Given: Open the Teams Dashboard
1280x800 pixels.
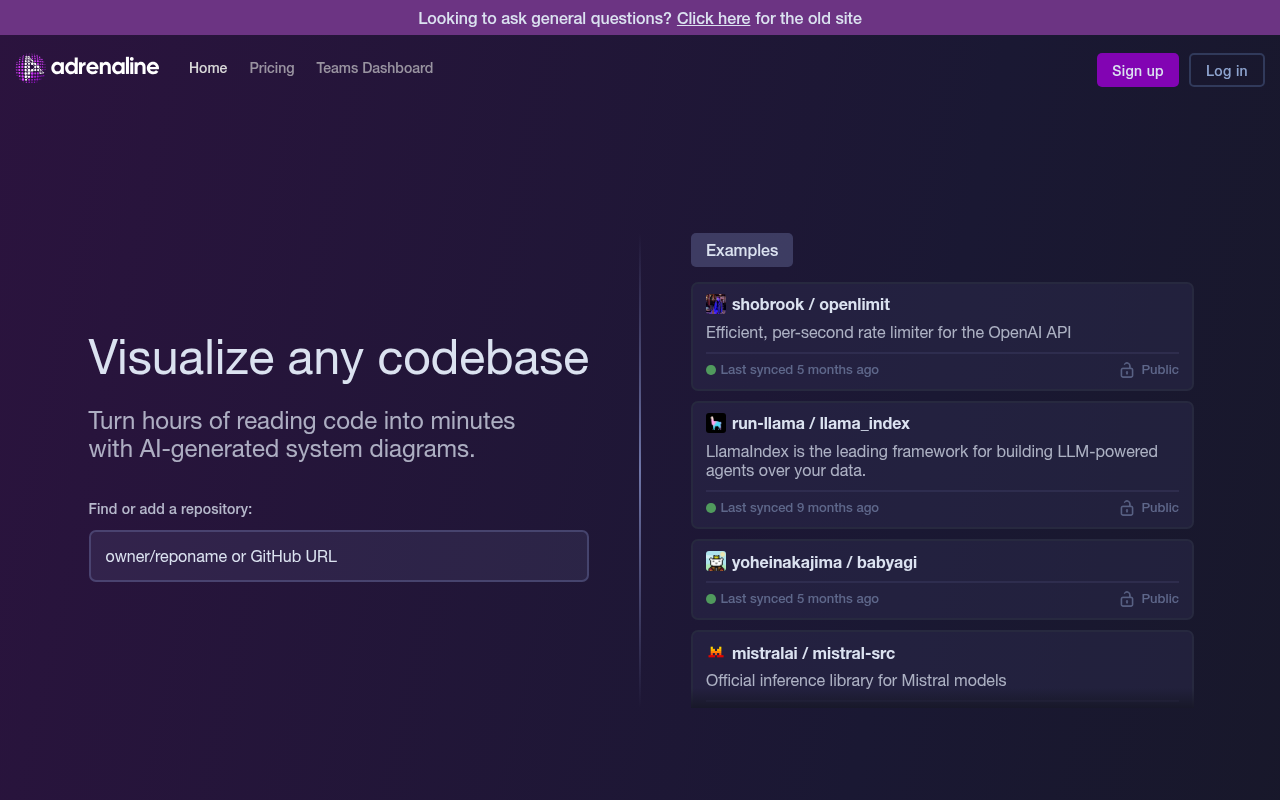Looking at the screenshot, I should [x=374, y=67].
